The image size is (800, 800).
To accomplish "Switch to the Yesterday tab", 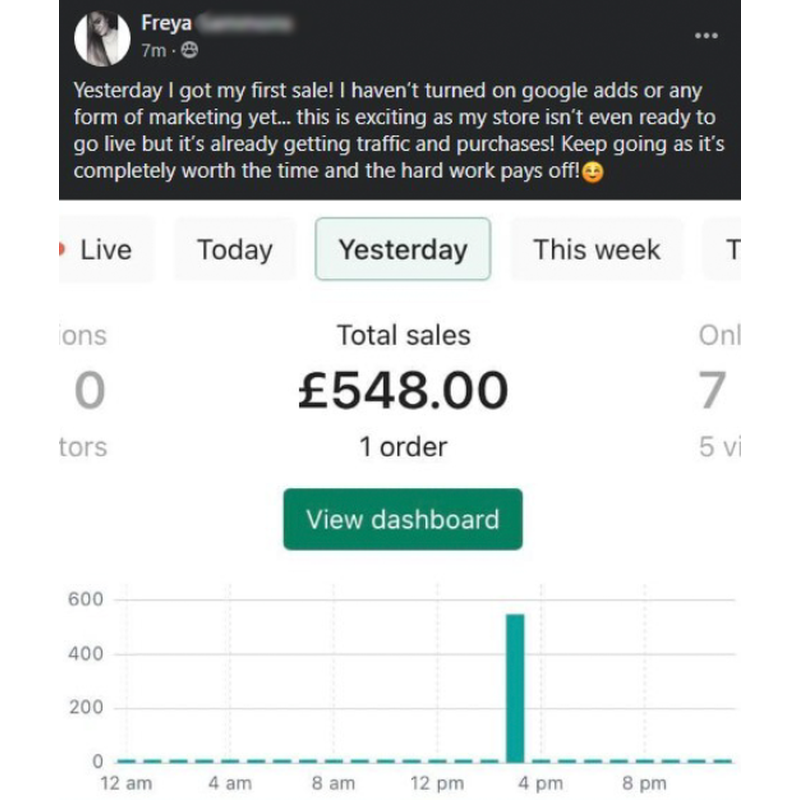I will (402, 249).
